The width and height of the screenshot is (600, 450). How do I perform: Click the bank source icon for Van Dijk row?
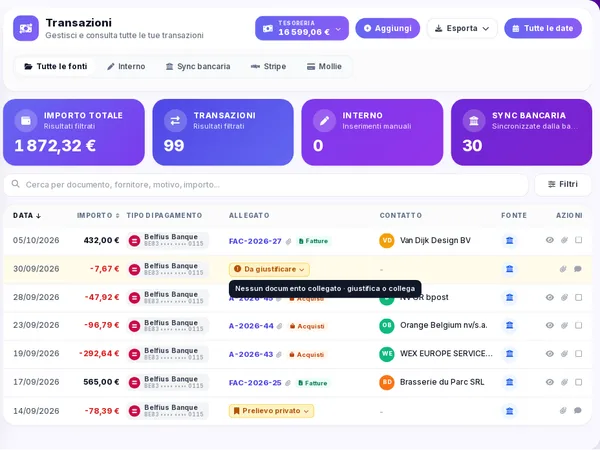tap(509, 240)
